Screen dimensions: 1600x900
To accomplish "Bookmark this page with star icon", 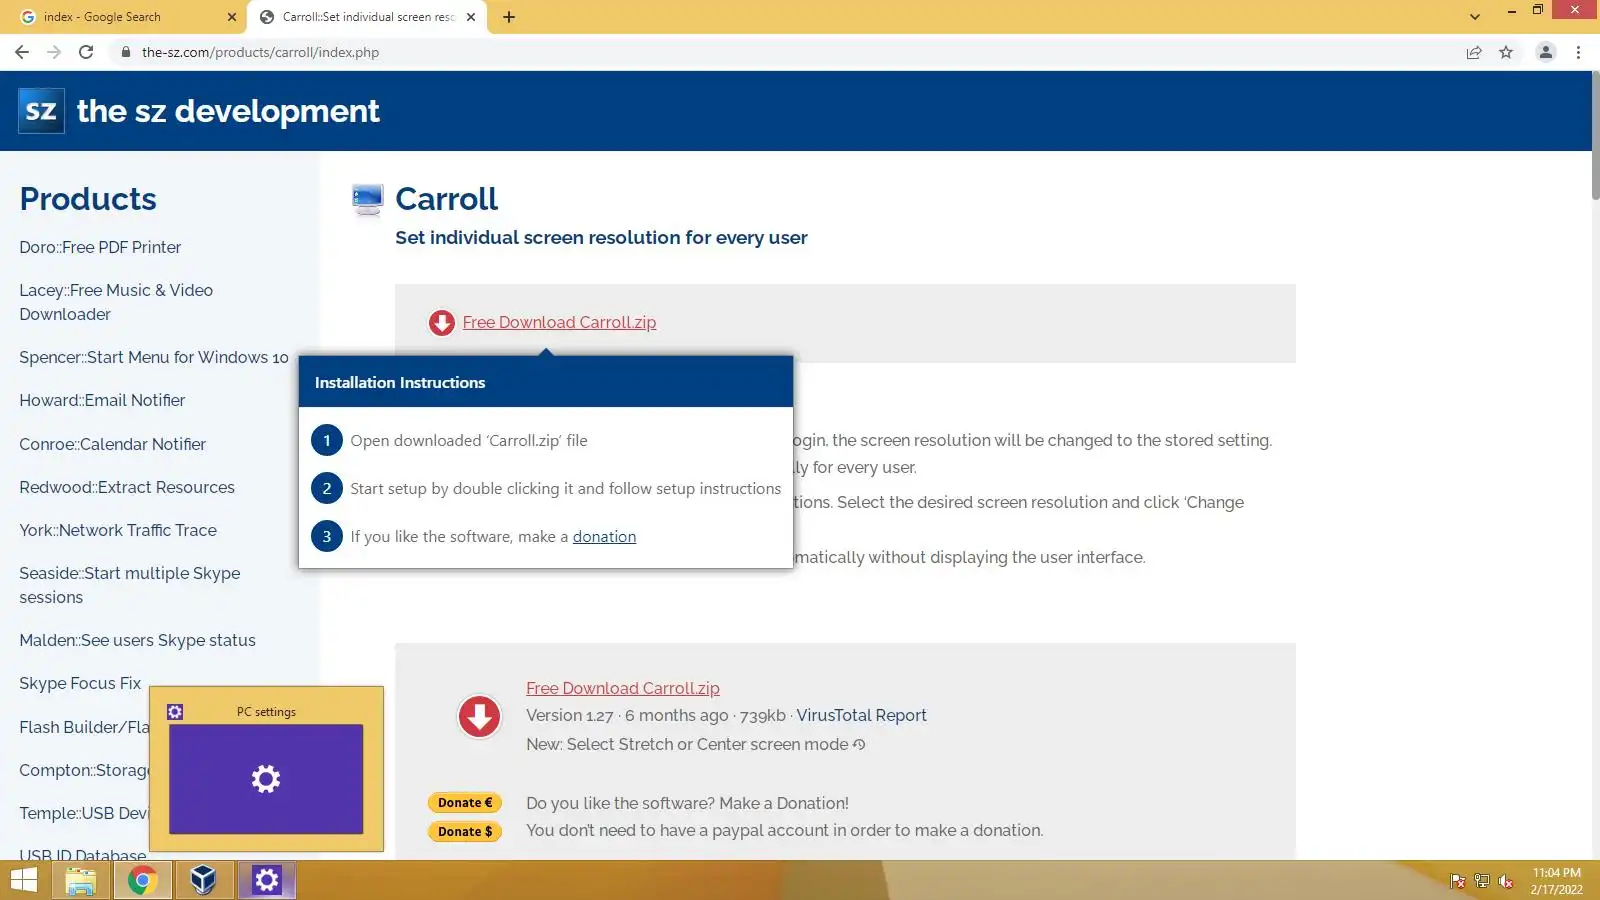I will tap(1506, 52).
